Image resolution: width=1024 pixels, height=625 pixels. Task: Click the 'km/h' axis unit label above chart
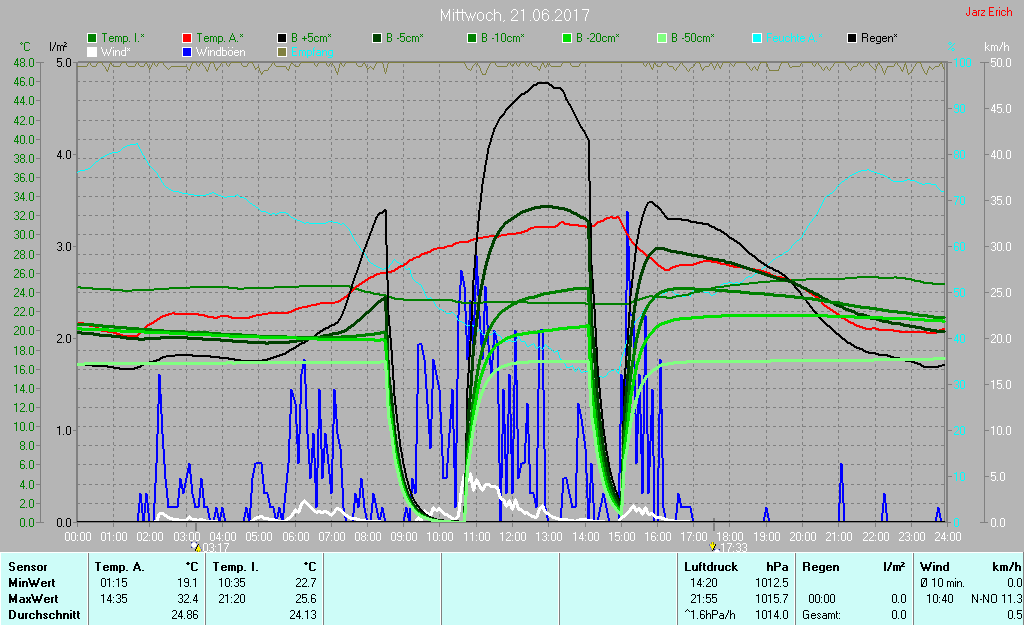pyautogui.click(x=997, y=47)
